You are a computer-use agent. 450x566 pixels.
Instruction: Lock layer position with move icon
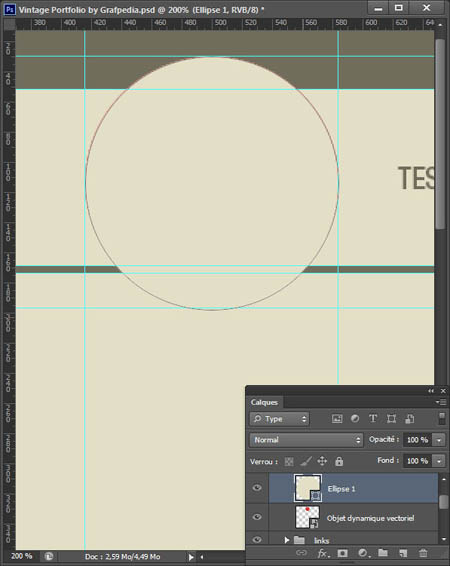(x=322, y=461)
